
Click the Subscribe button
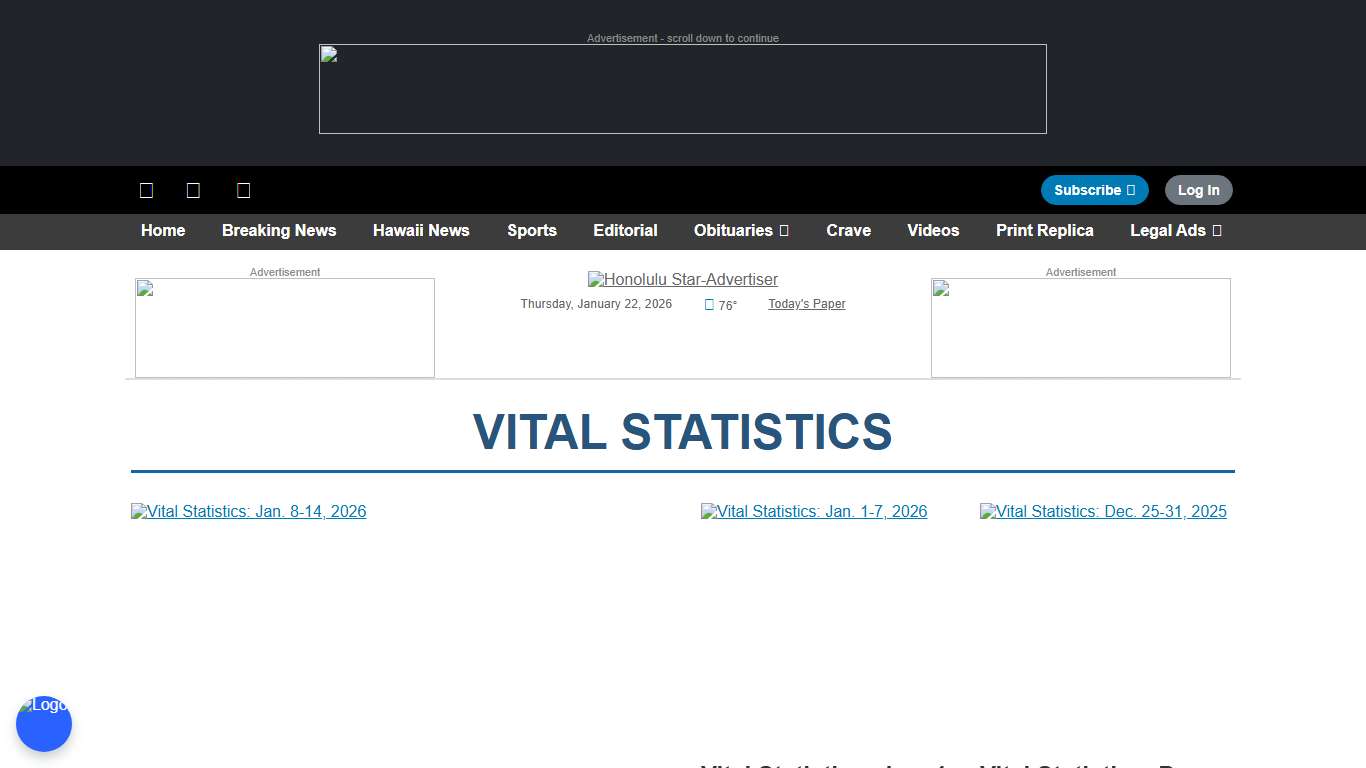(x=1094, y=190)
